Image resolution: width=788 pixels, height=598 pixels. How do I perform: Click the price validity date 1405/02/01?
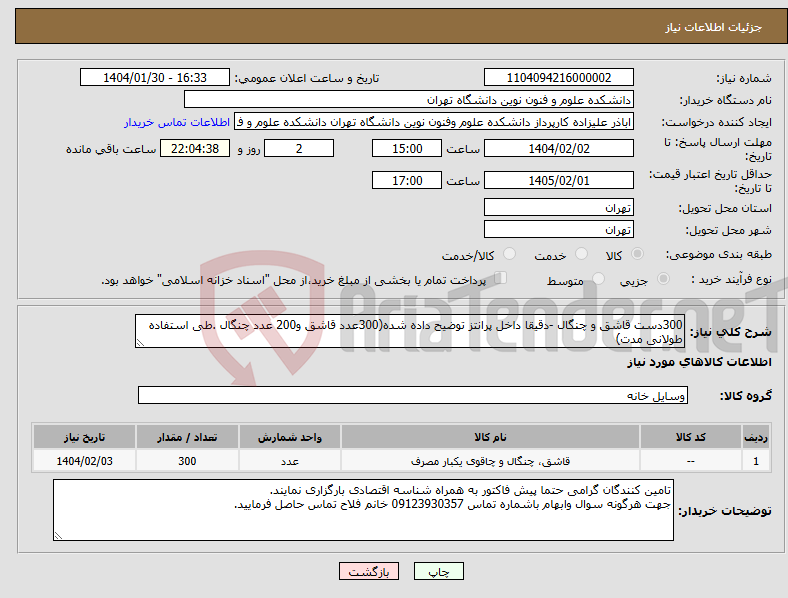pyautogui.click(x=559, y=180)
